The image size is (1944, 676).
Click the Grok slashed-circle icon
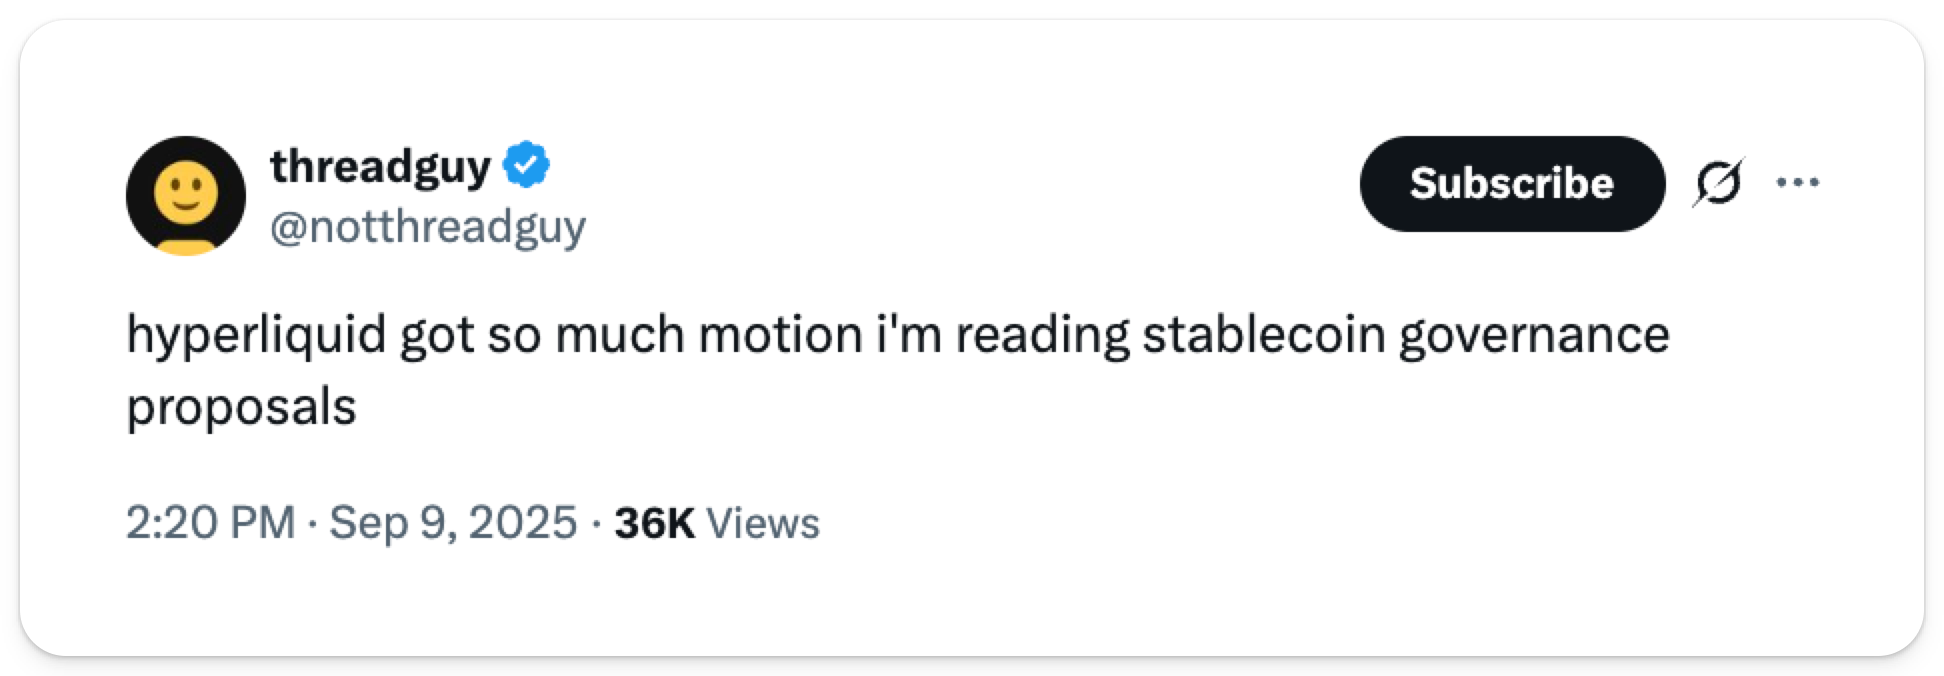point(1718,183)
